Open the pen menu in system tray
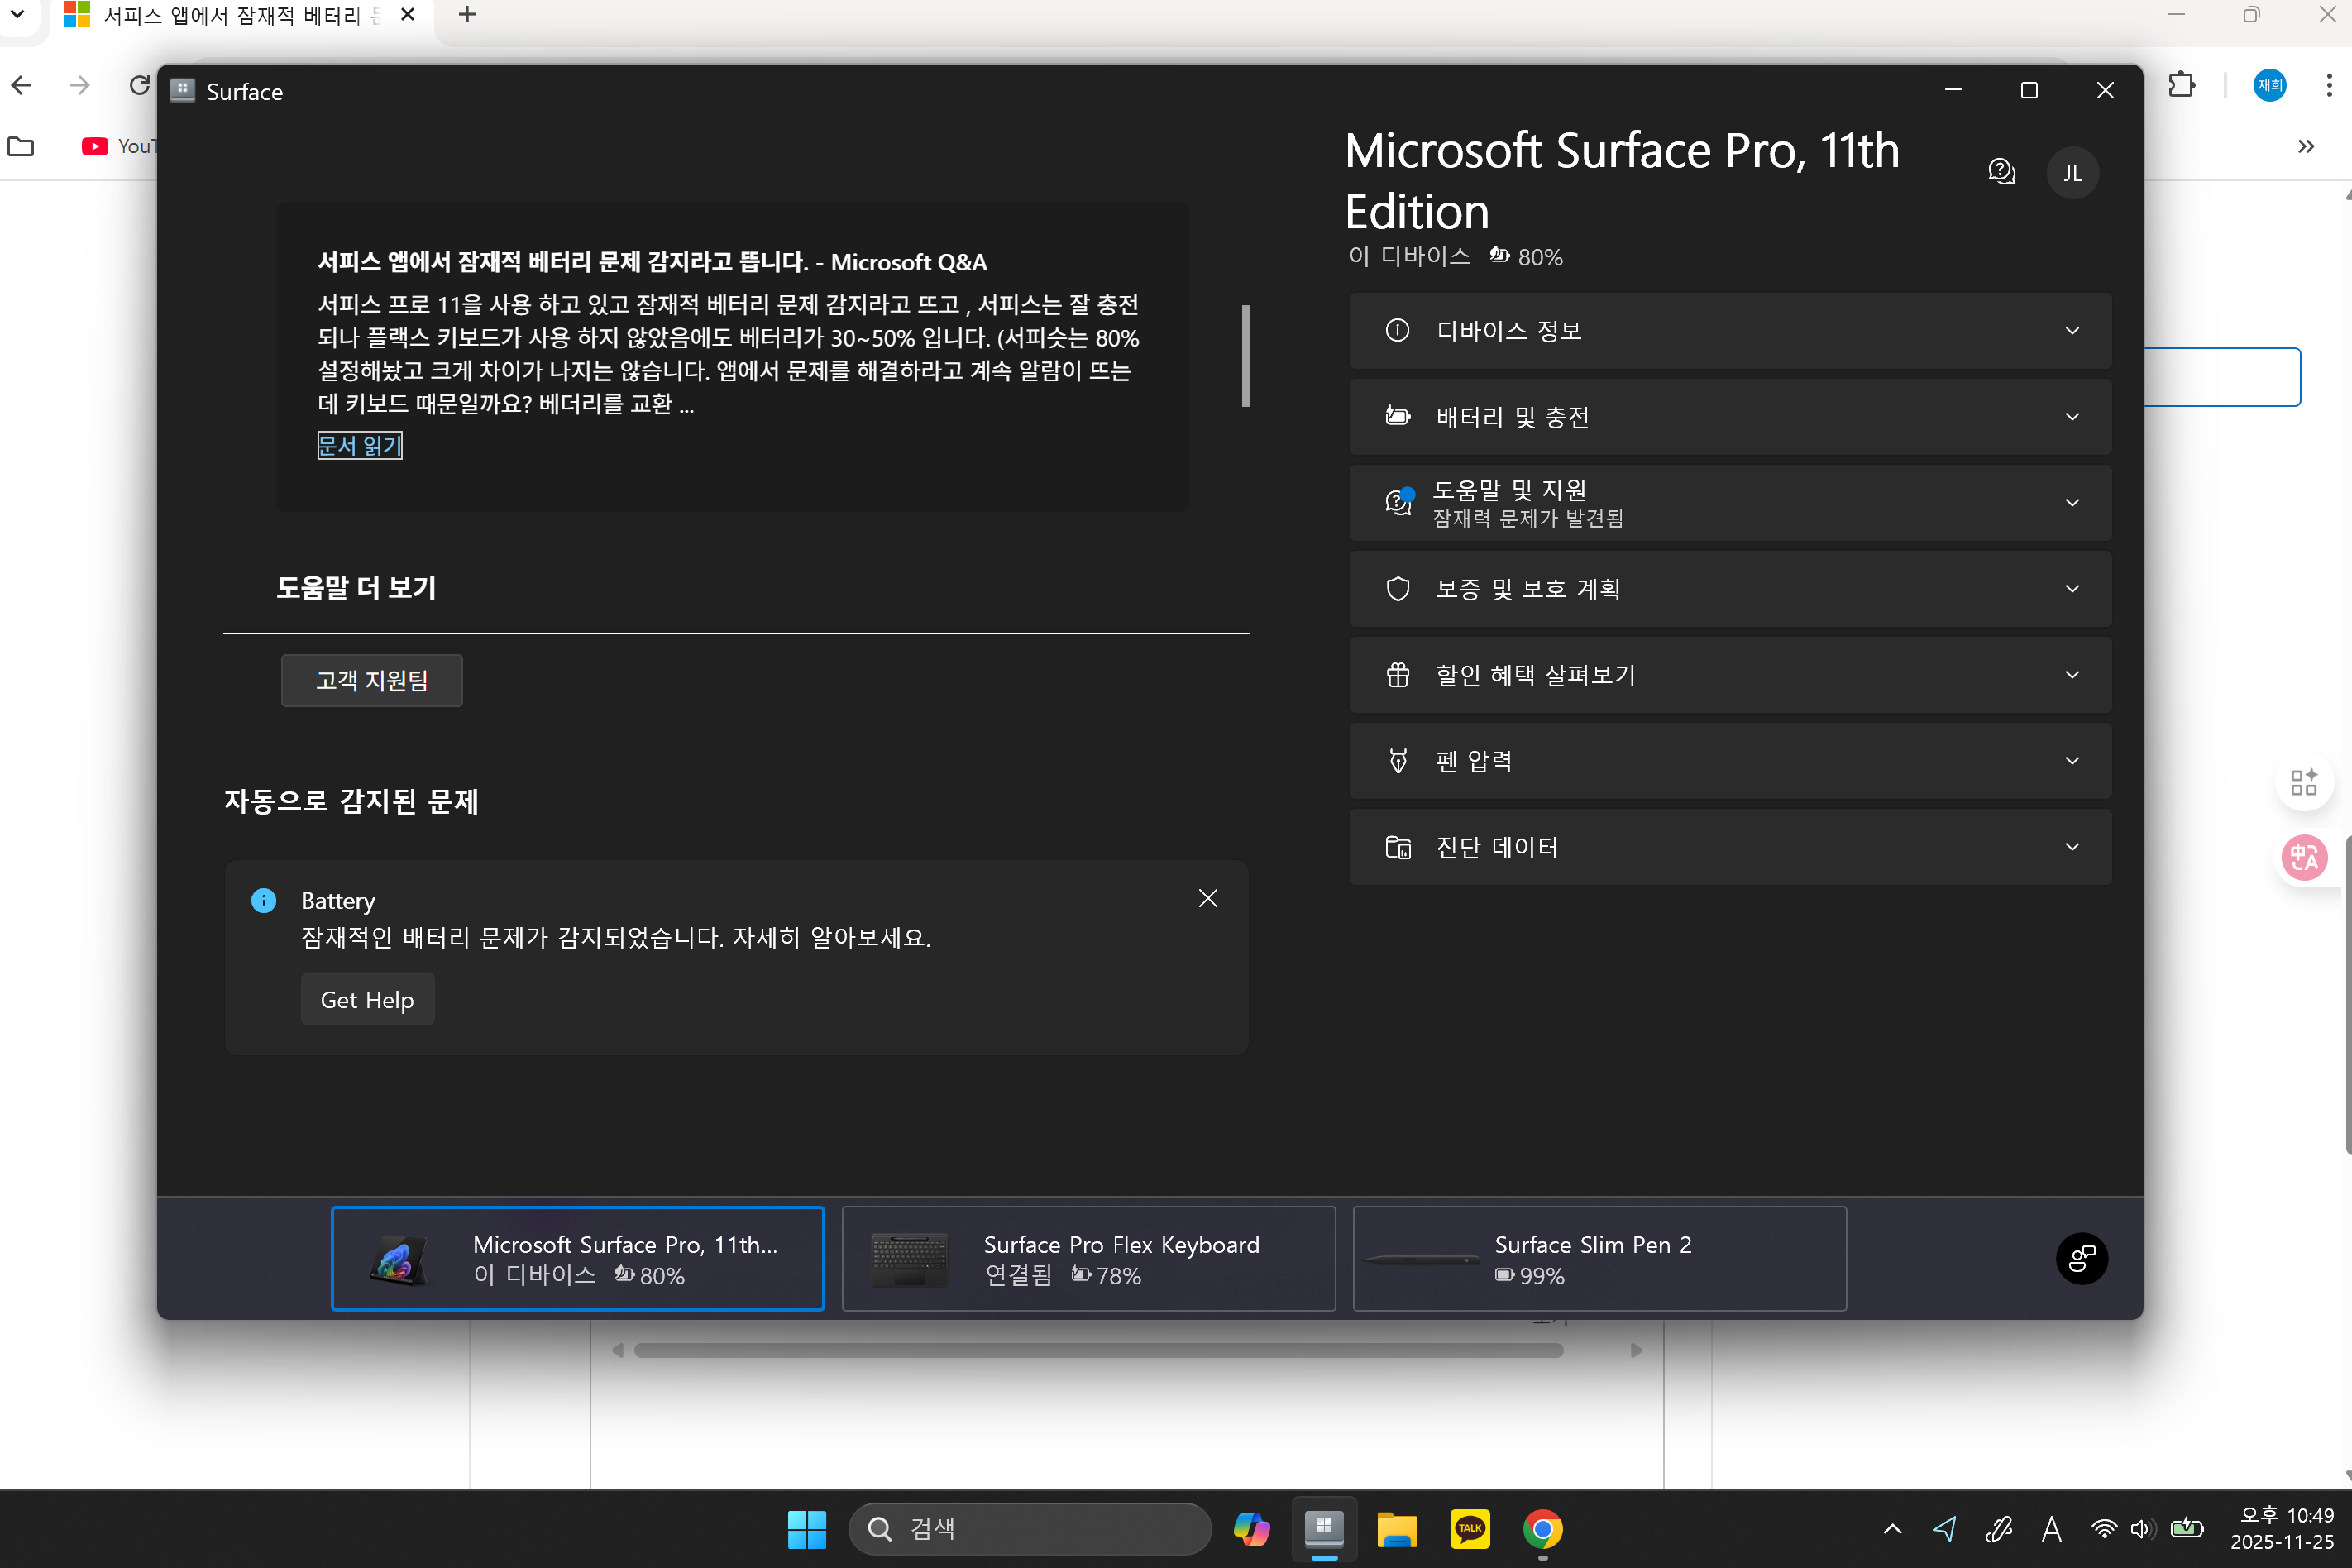 tap(1998, 1528)
